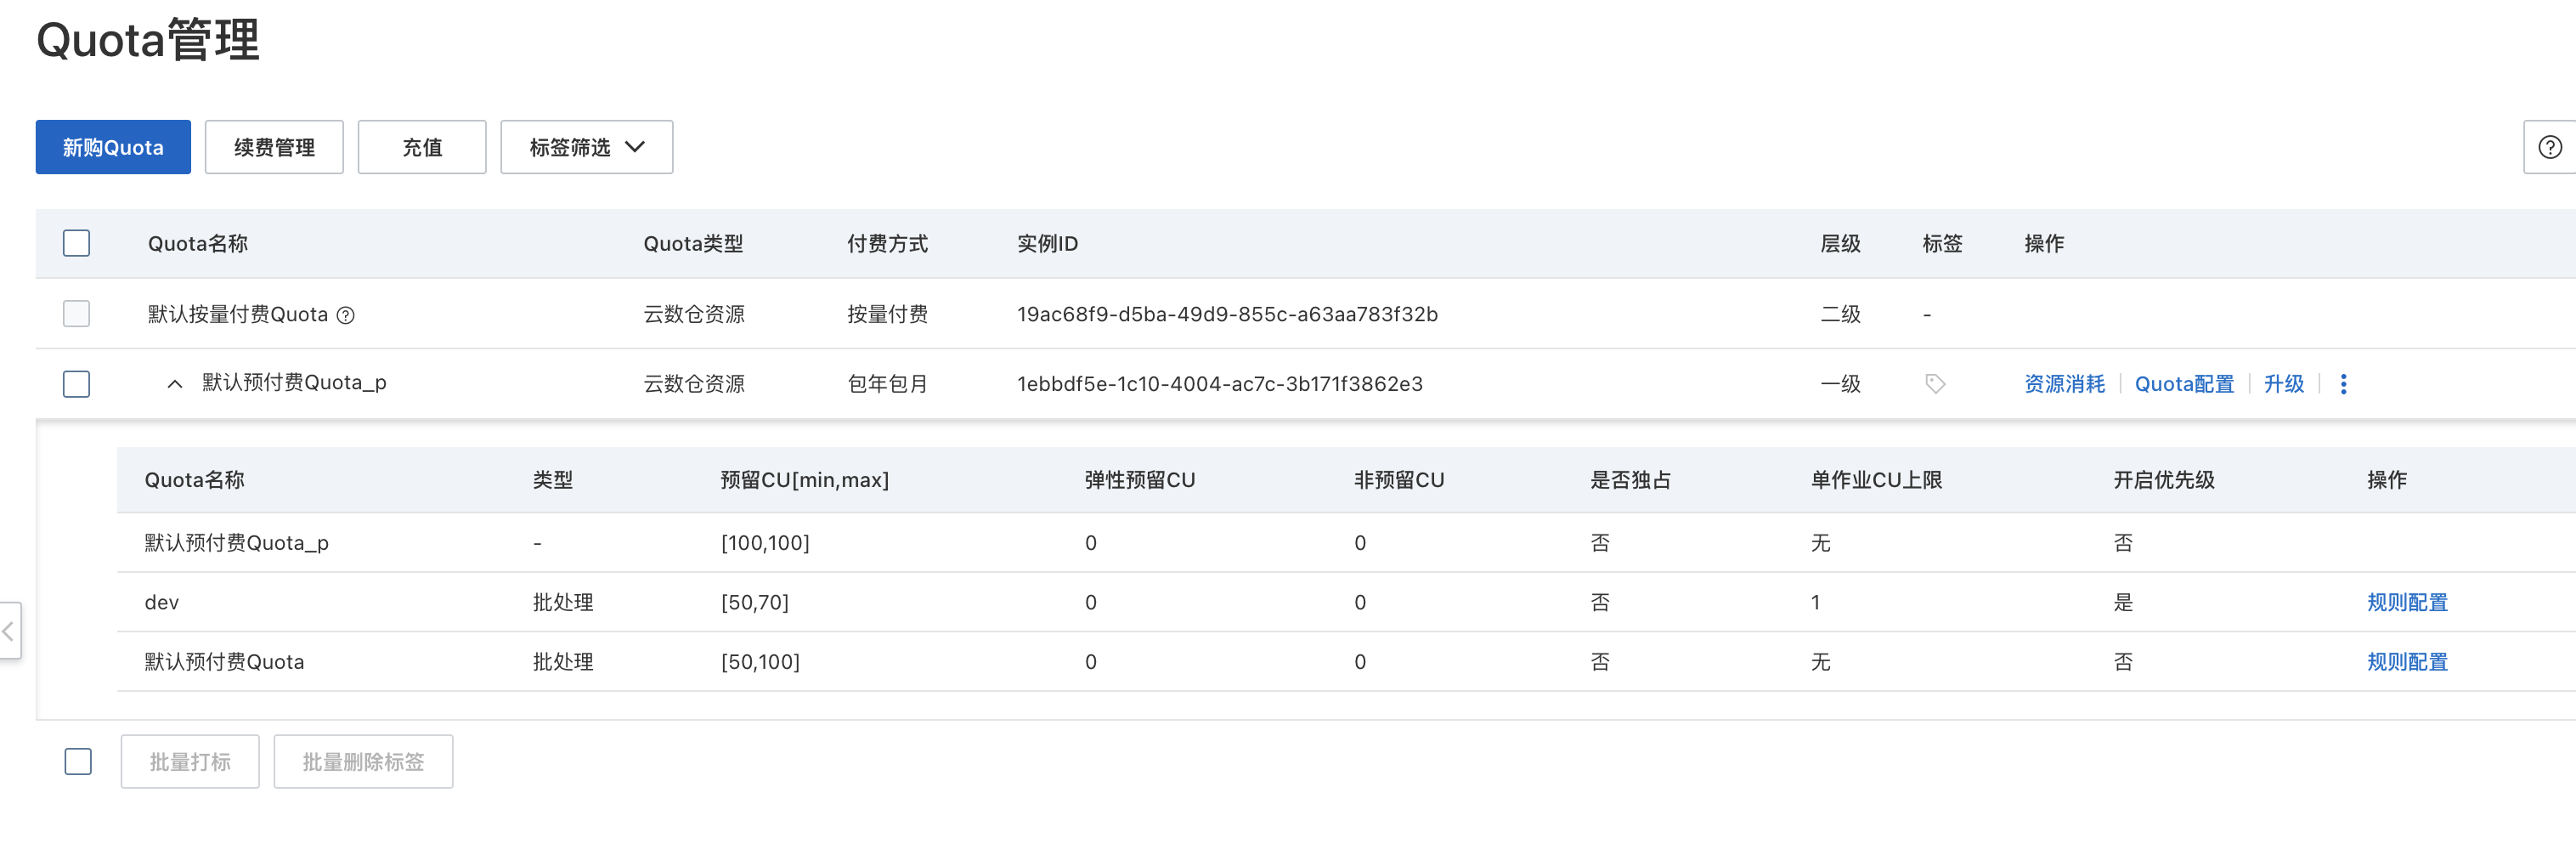Click the 升级 link
The width and height of the screenshot is (2576, 855).
click(2284, 384)
